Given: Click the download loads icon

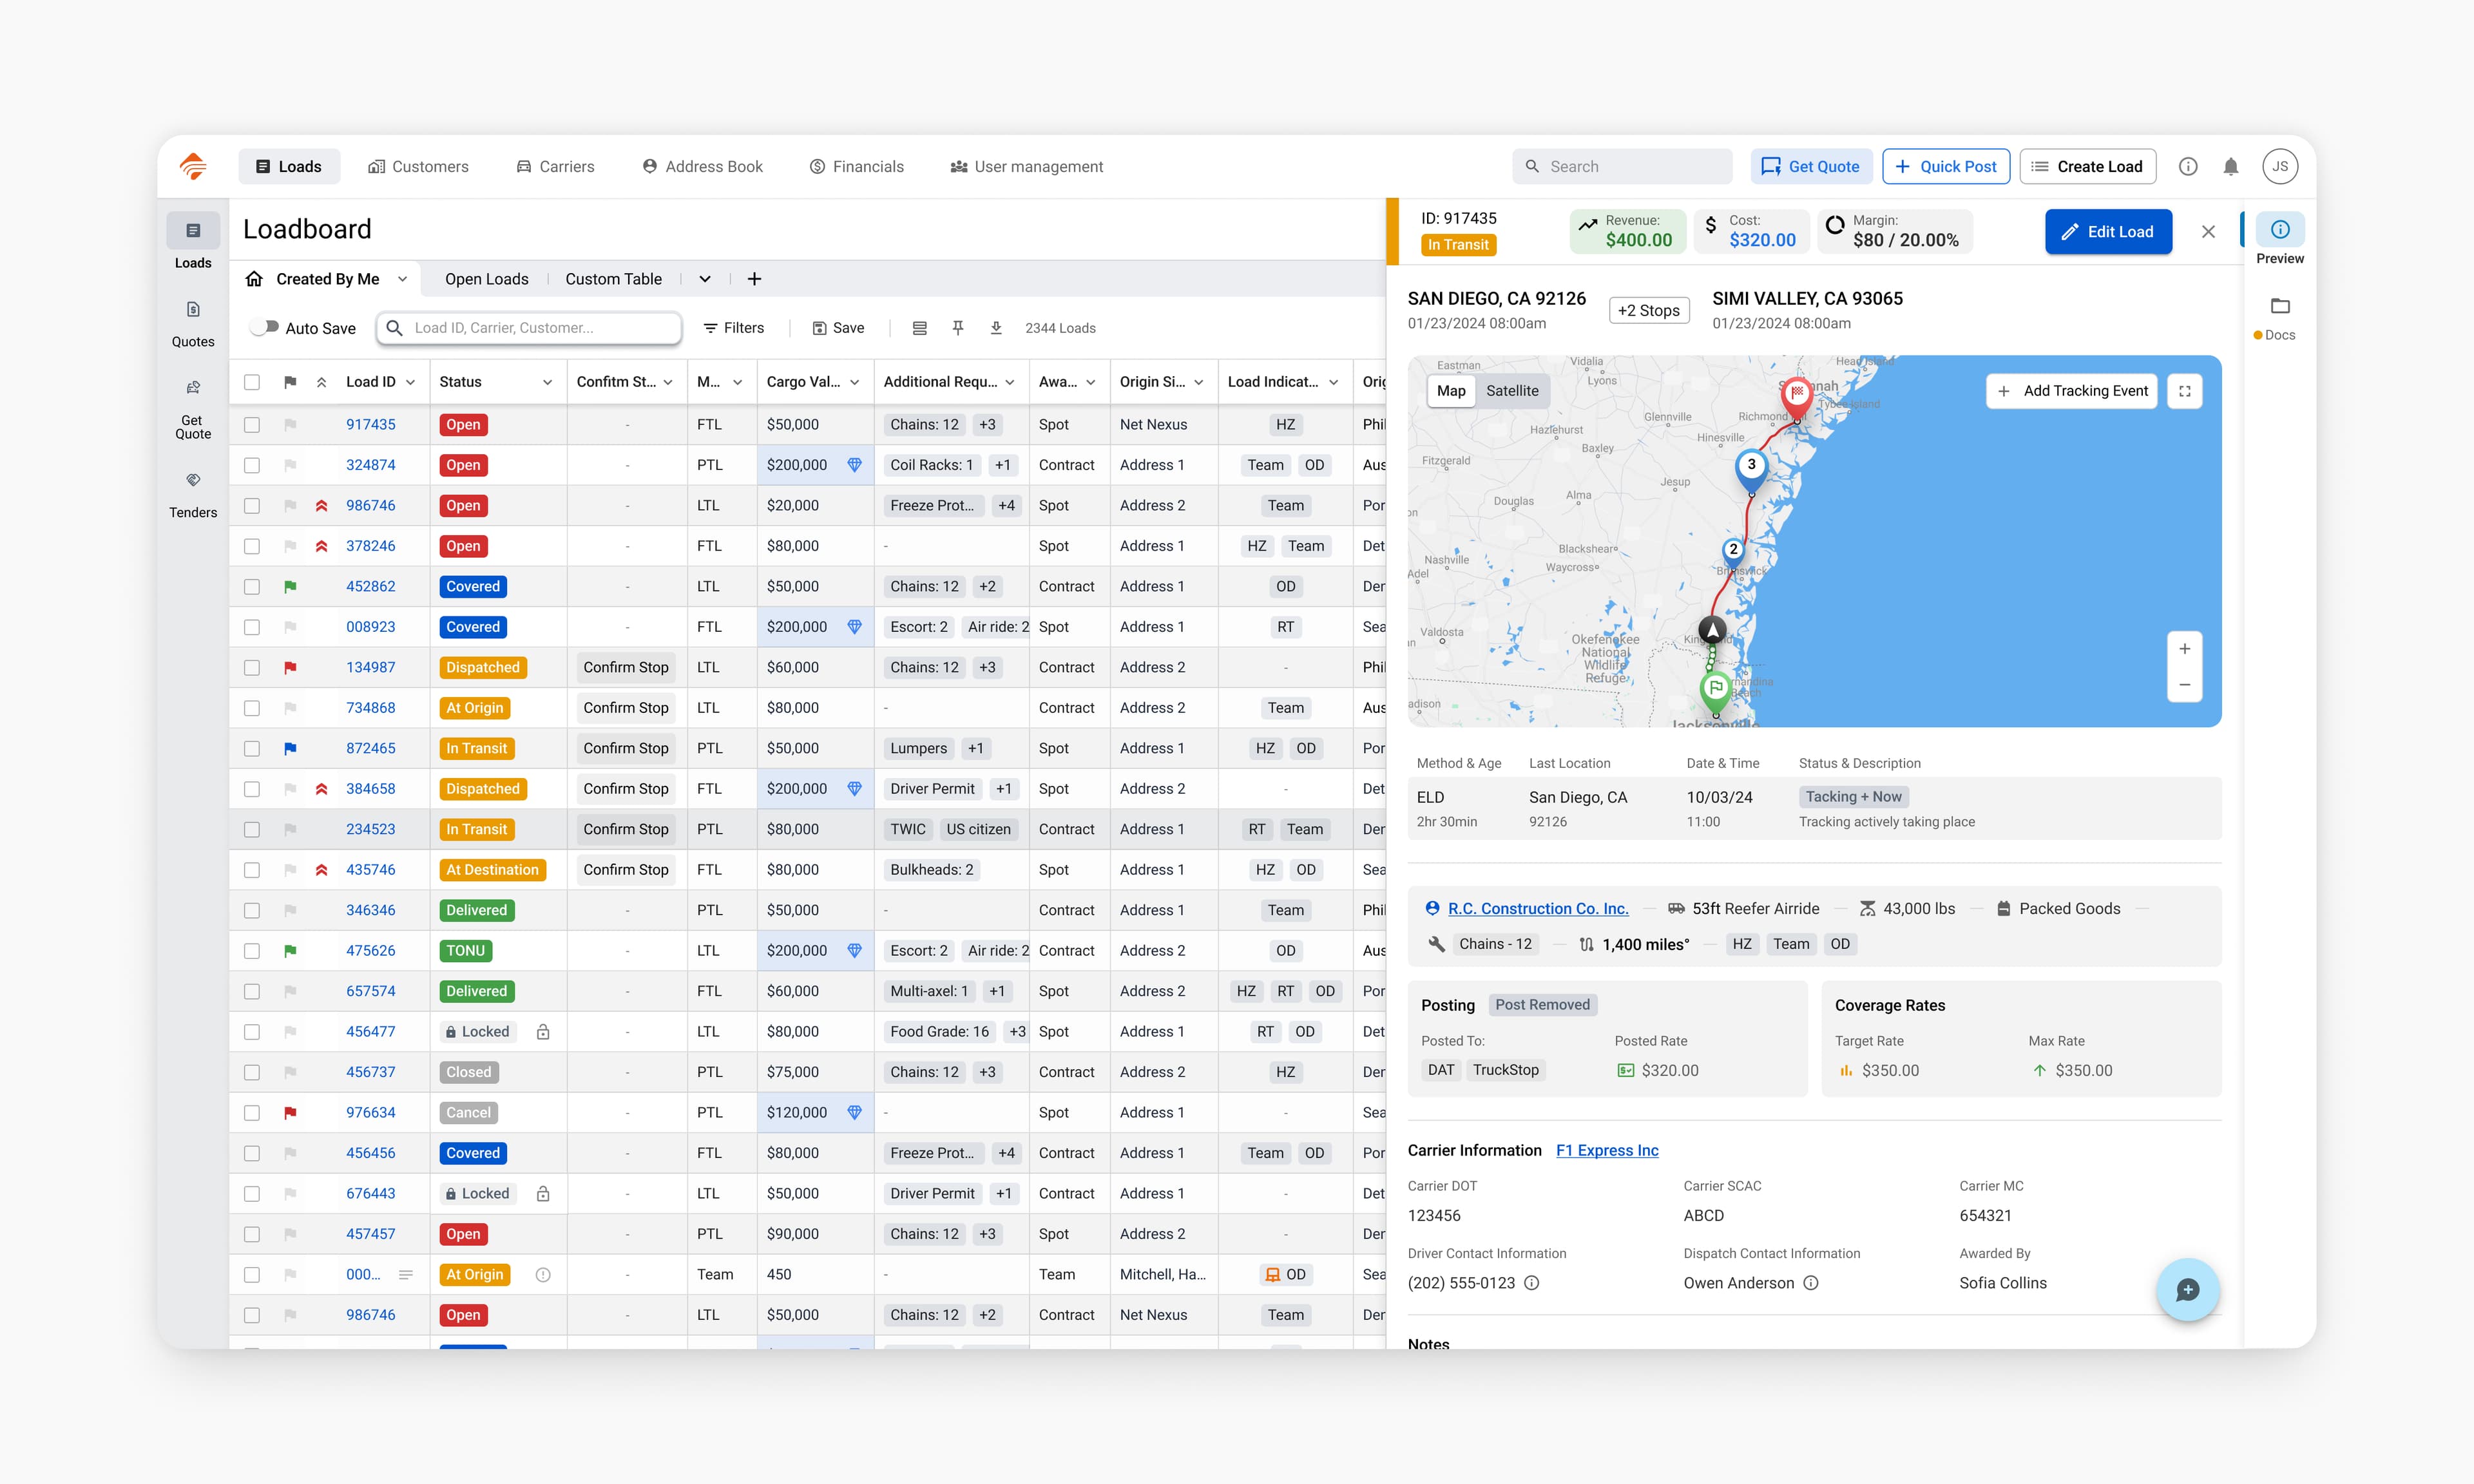Looking at the screenshot, I should (996, 328).
